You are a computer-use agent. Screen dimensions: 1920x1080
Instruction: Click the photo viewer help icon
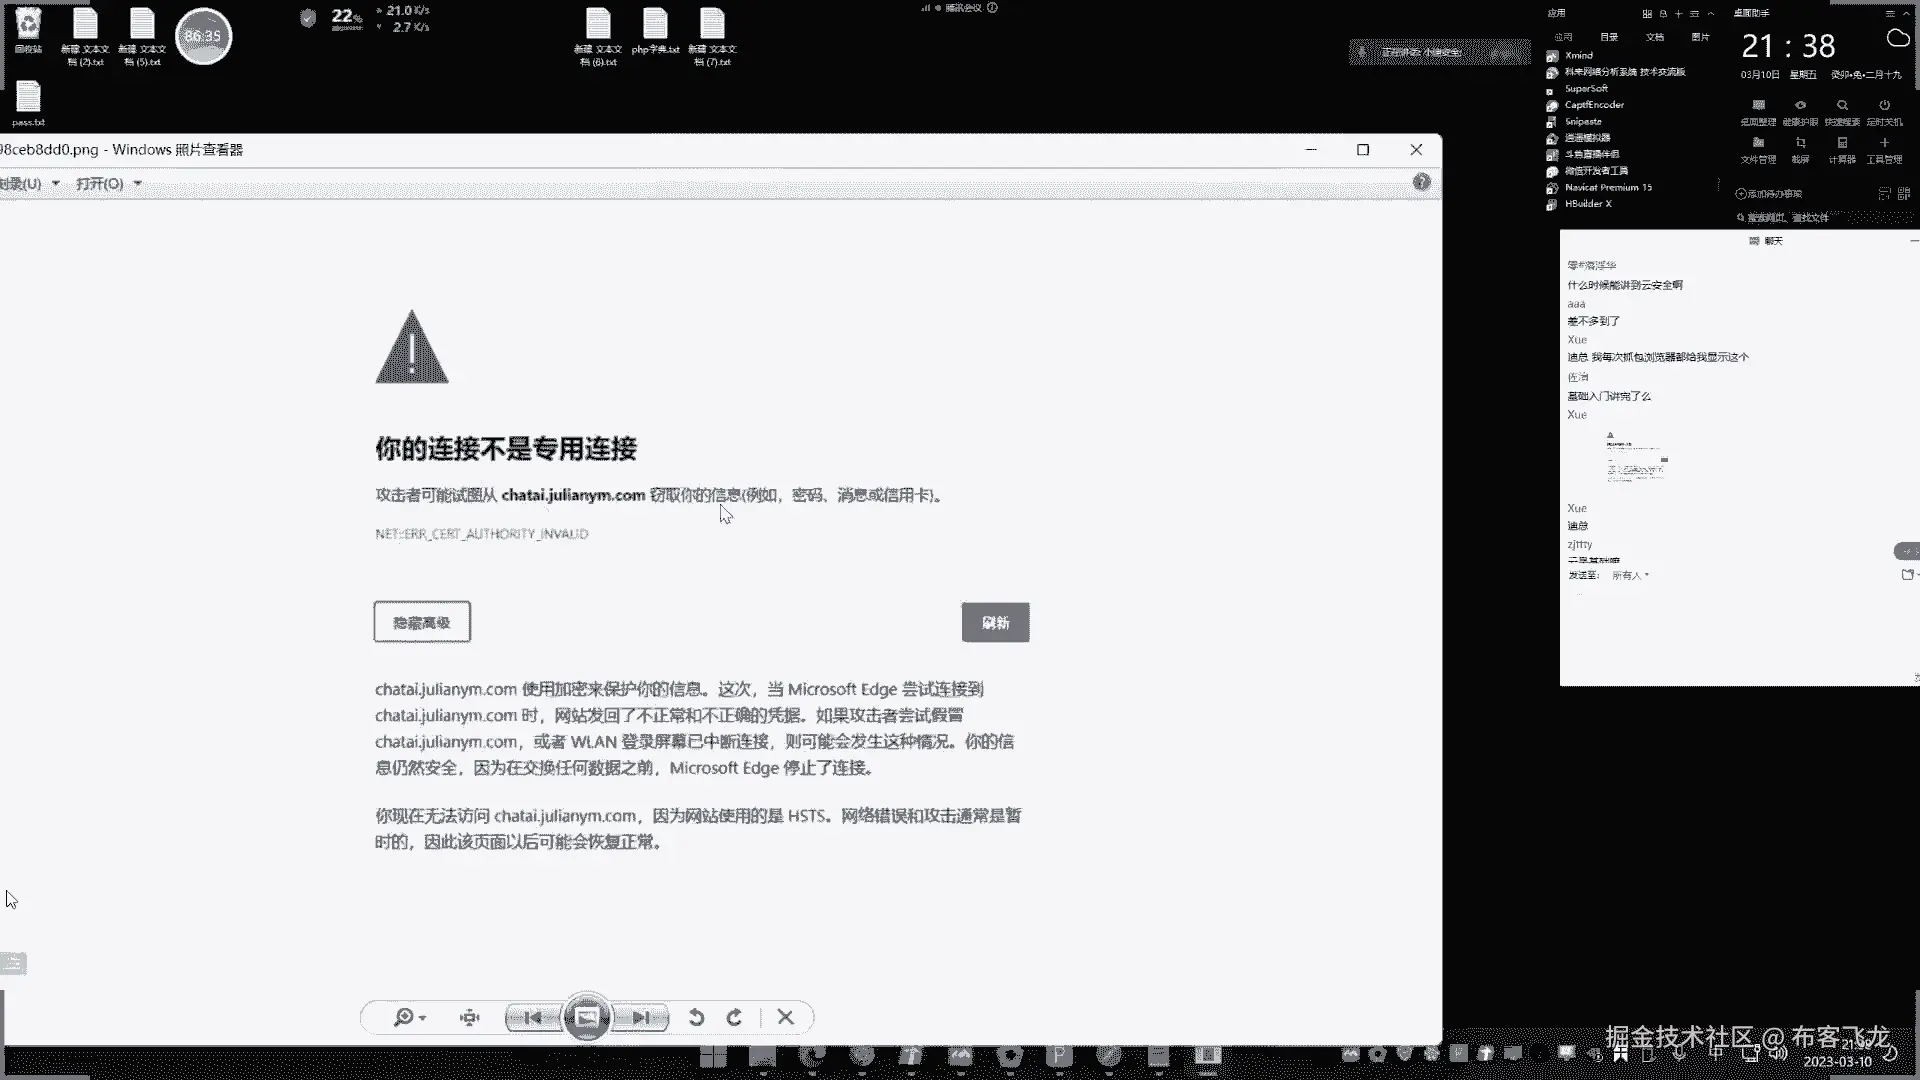tap(1421, 182)
